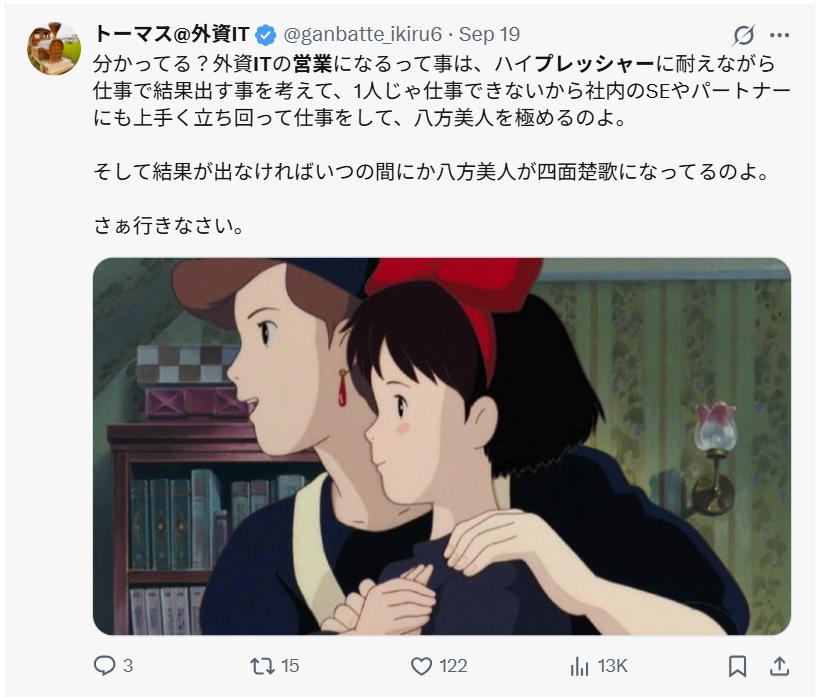Open the three-dot more options menu
This screenshot has width=819, height=697.
779,35
